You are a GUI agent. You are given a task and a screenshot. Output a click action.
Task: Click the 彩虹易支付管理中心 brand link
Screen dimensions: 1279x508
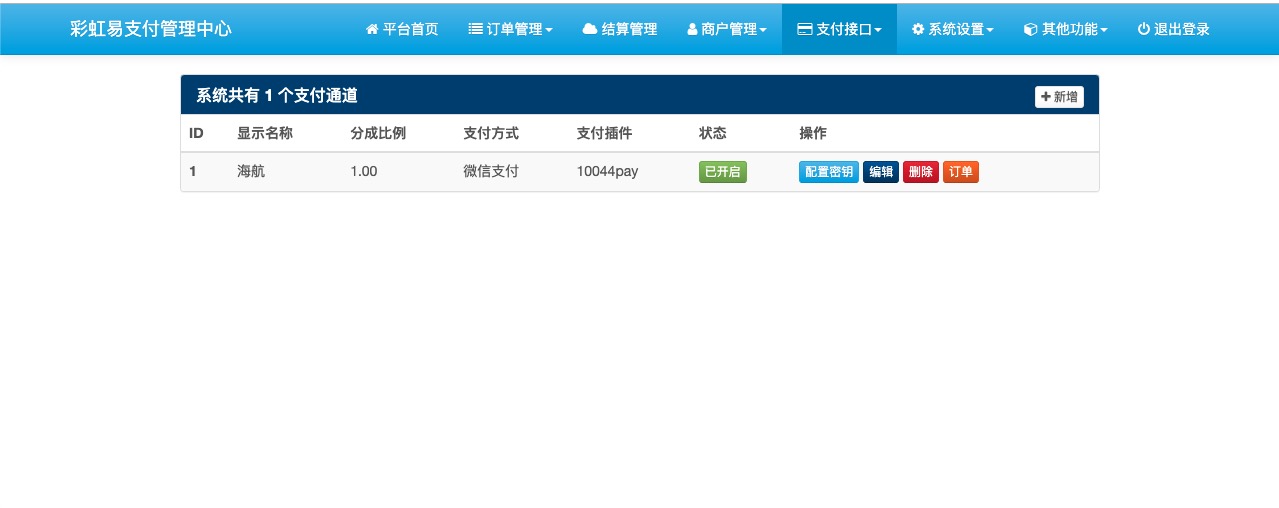[151, 29]
